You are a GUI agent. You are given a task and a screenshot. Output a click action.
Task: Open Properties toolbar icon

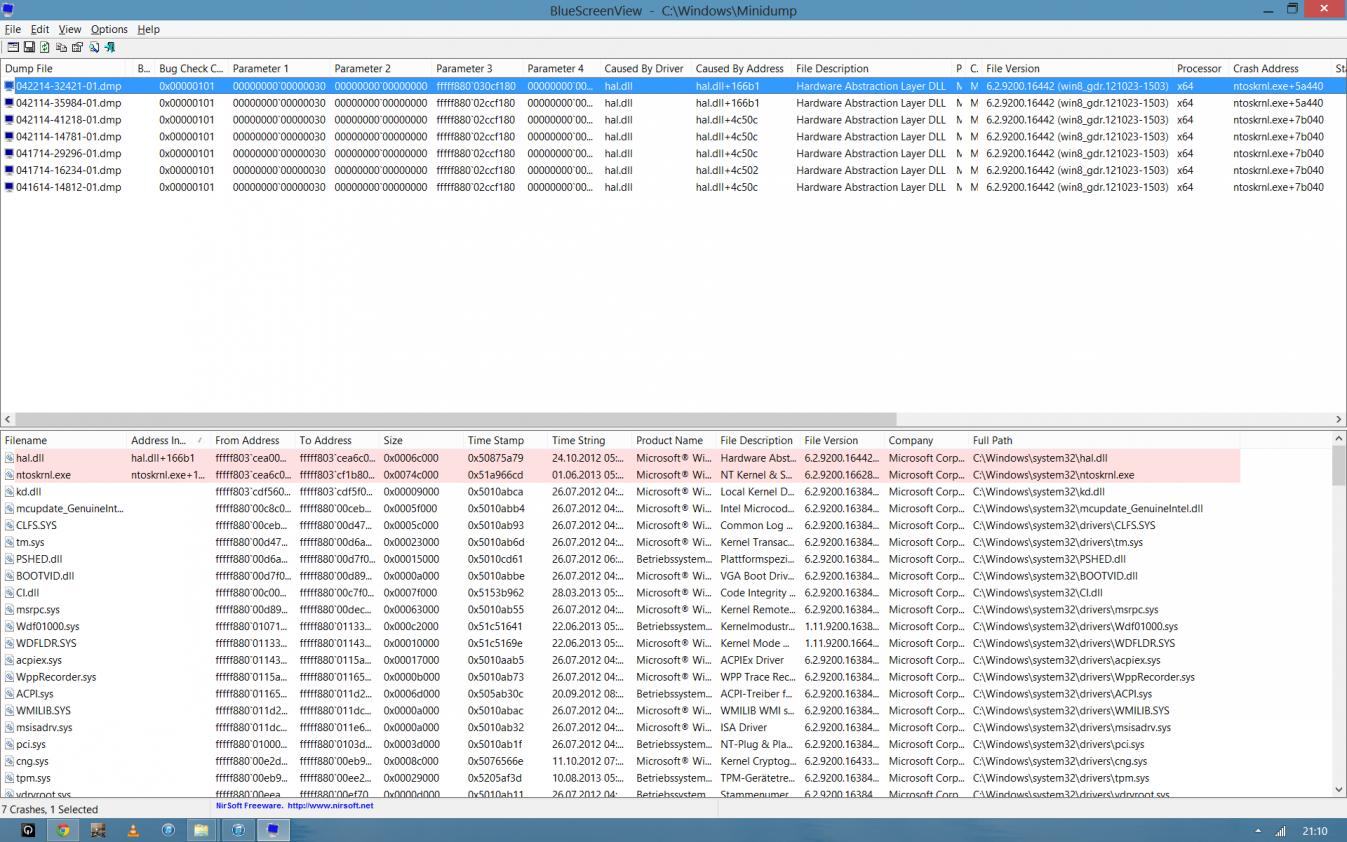click(x=77, y=47)
